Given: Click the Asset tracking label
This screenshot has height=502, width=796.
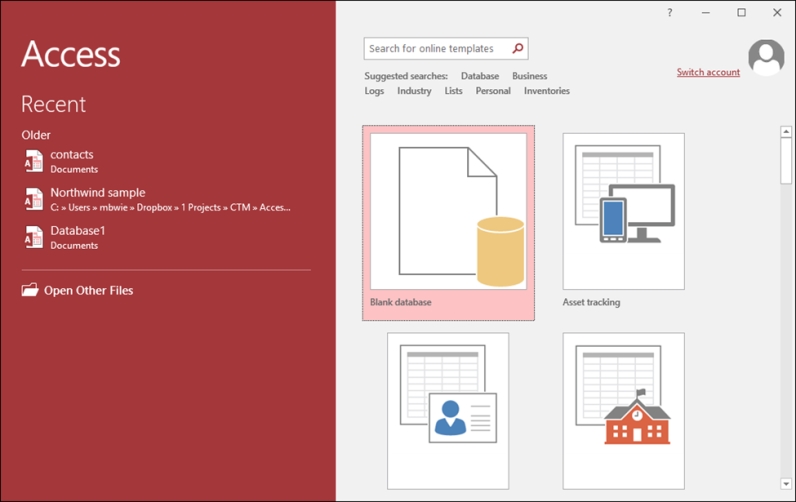Looking at the screenshot, I should point(591,302).
